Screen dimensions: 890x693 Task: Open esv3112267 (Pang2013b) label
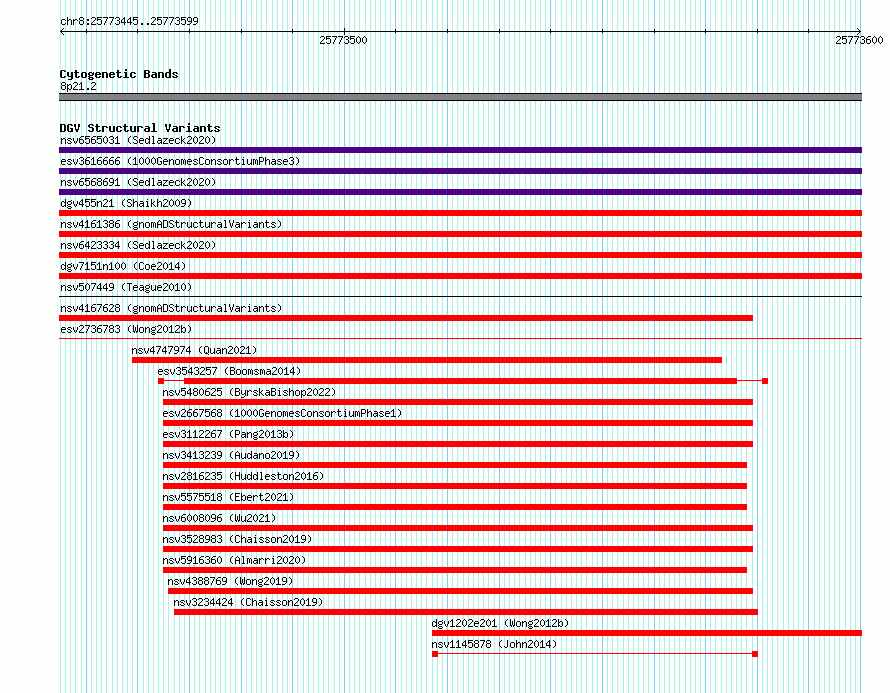pos(228,434)
